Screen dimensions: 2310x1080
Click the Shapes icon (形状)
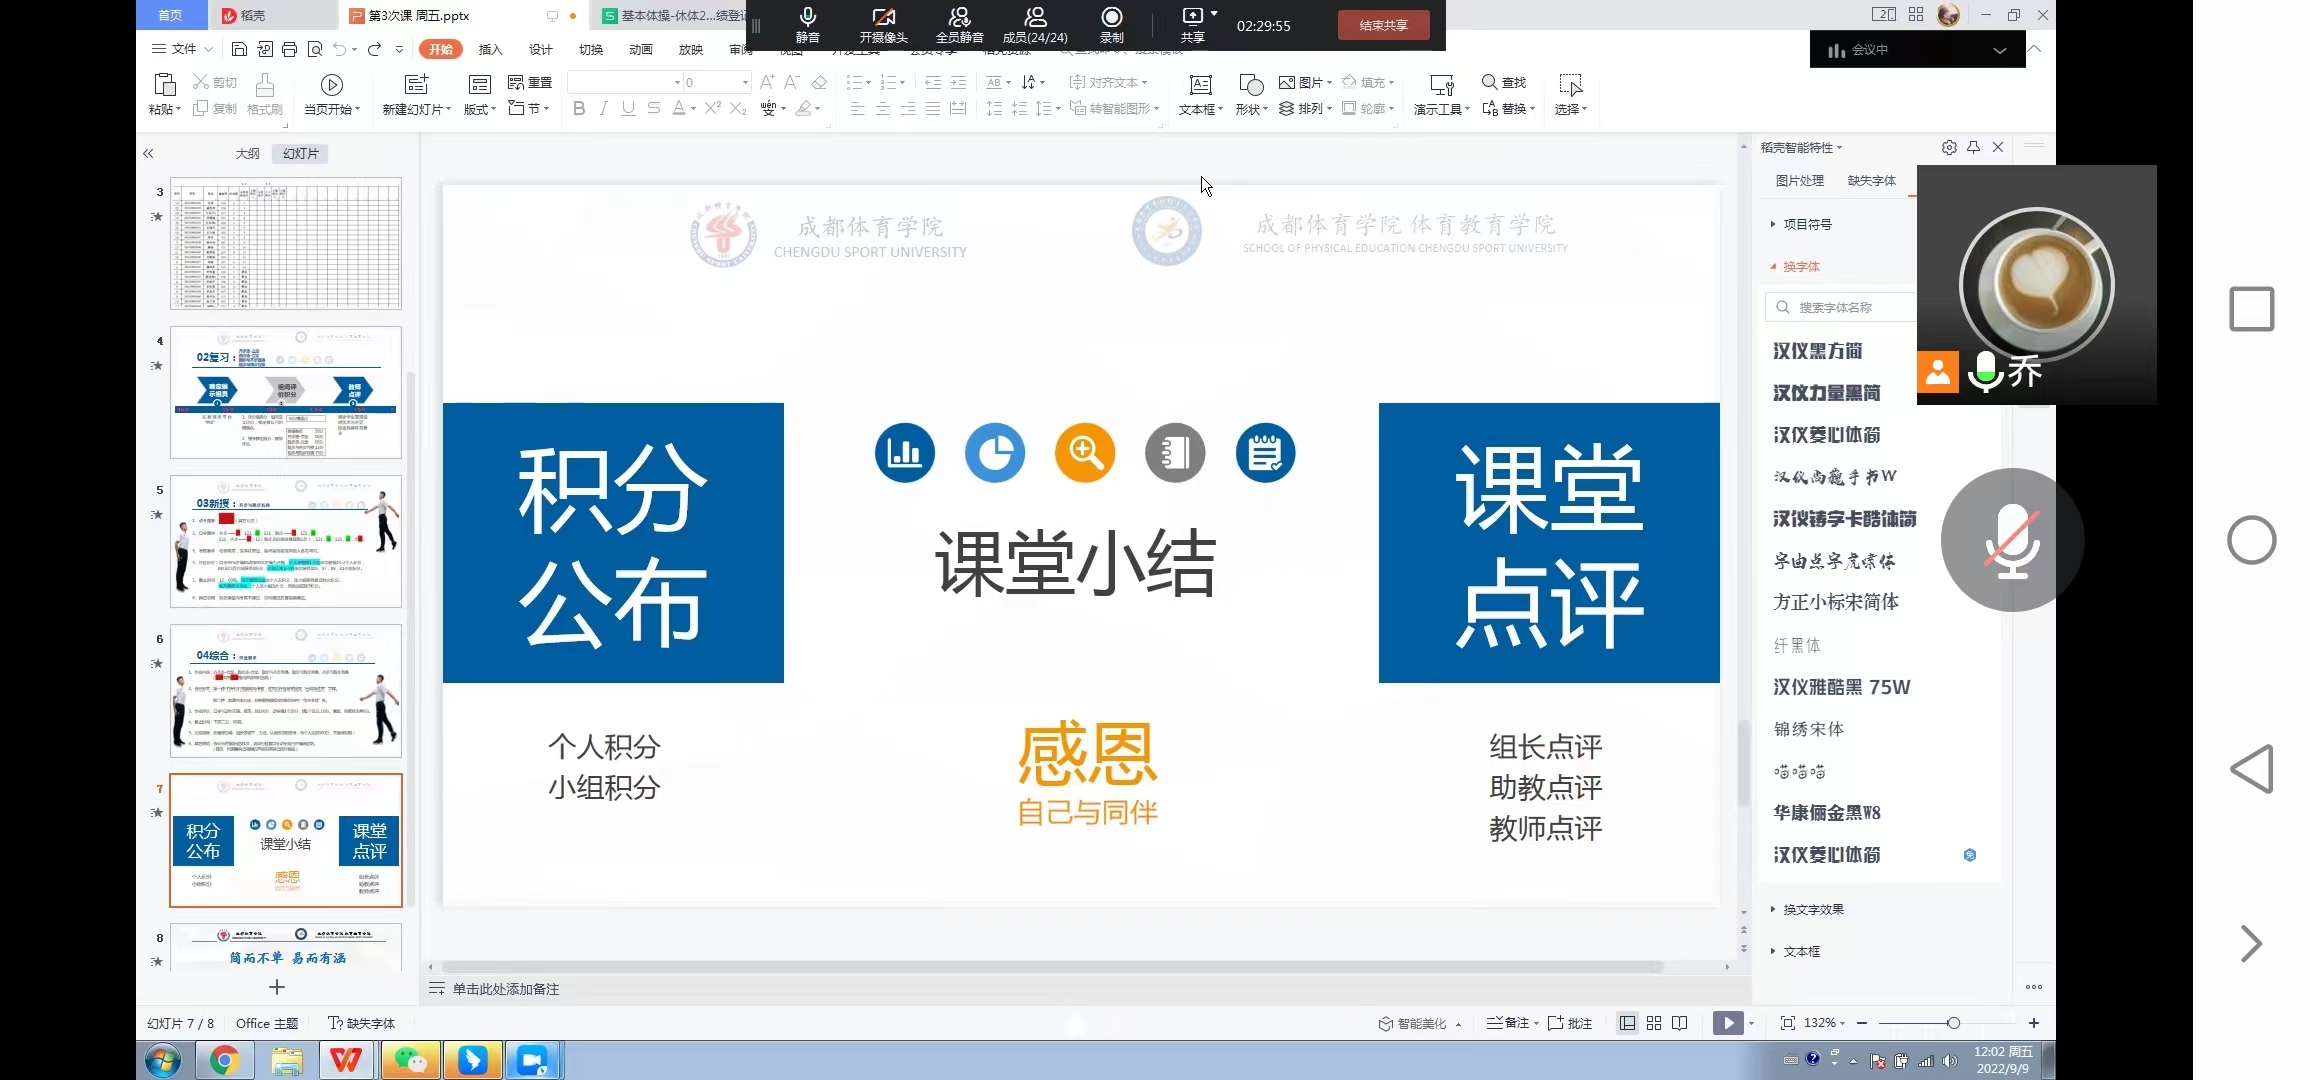coord(1251,85)
